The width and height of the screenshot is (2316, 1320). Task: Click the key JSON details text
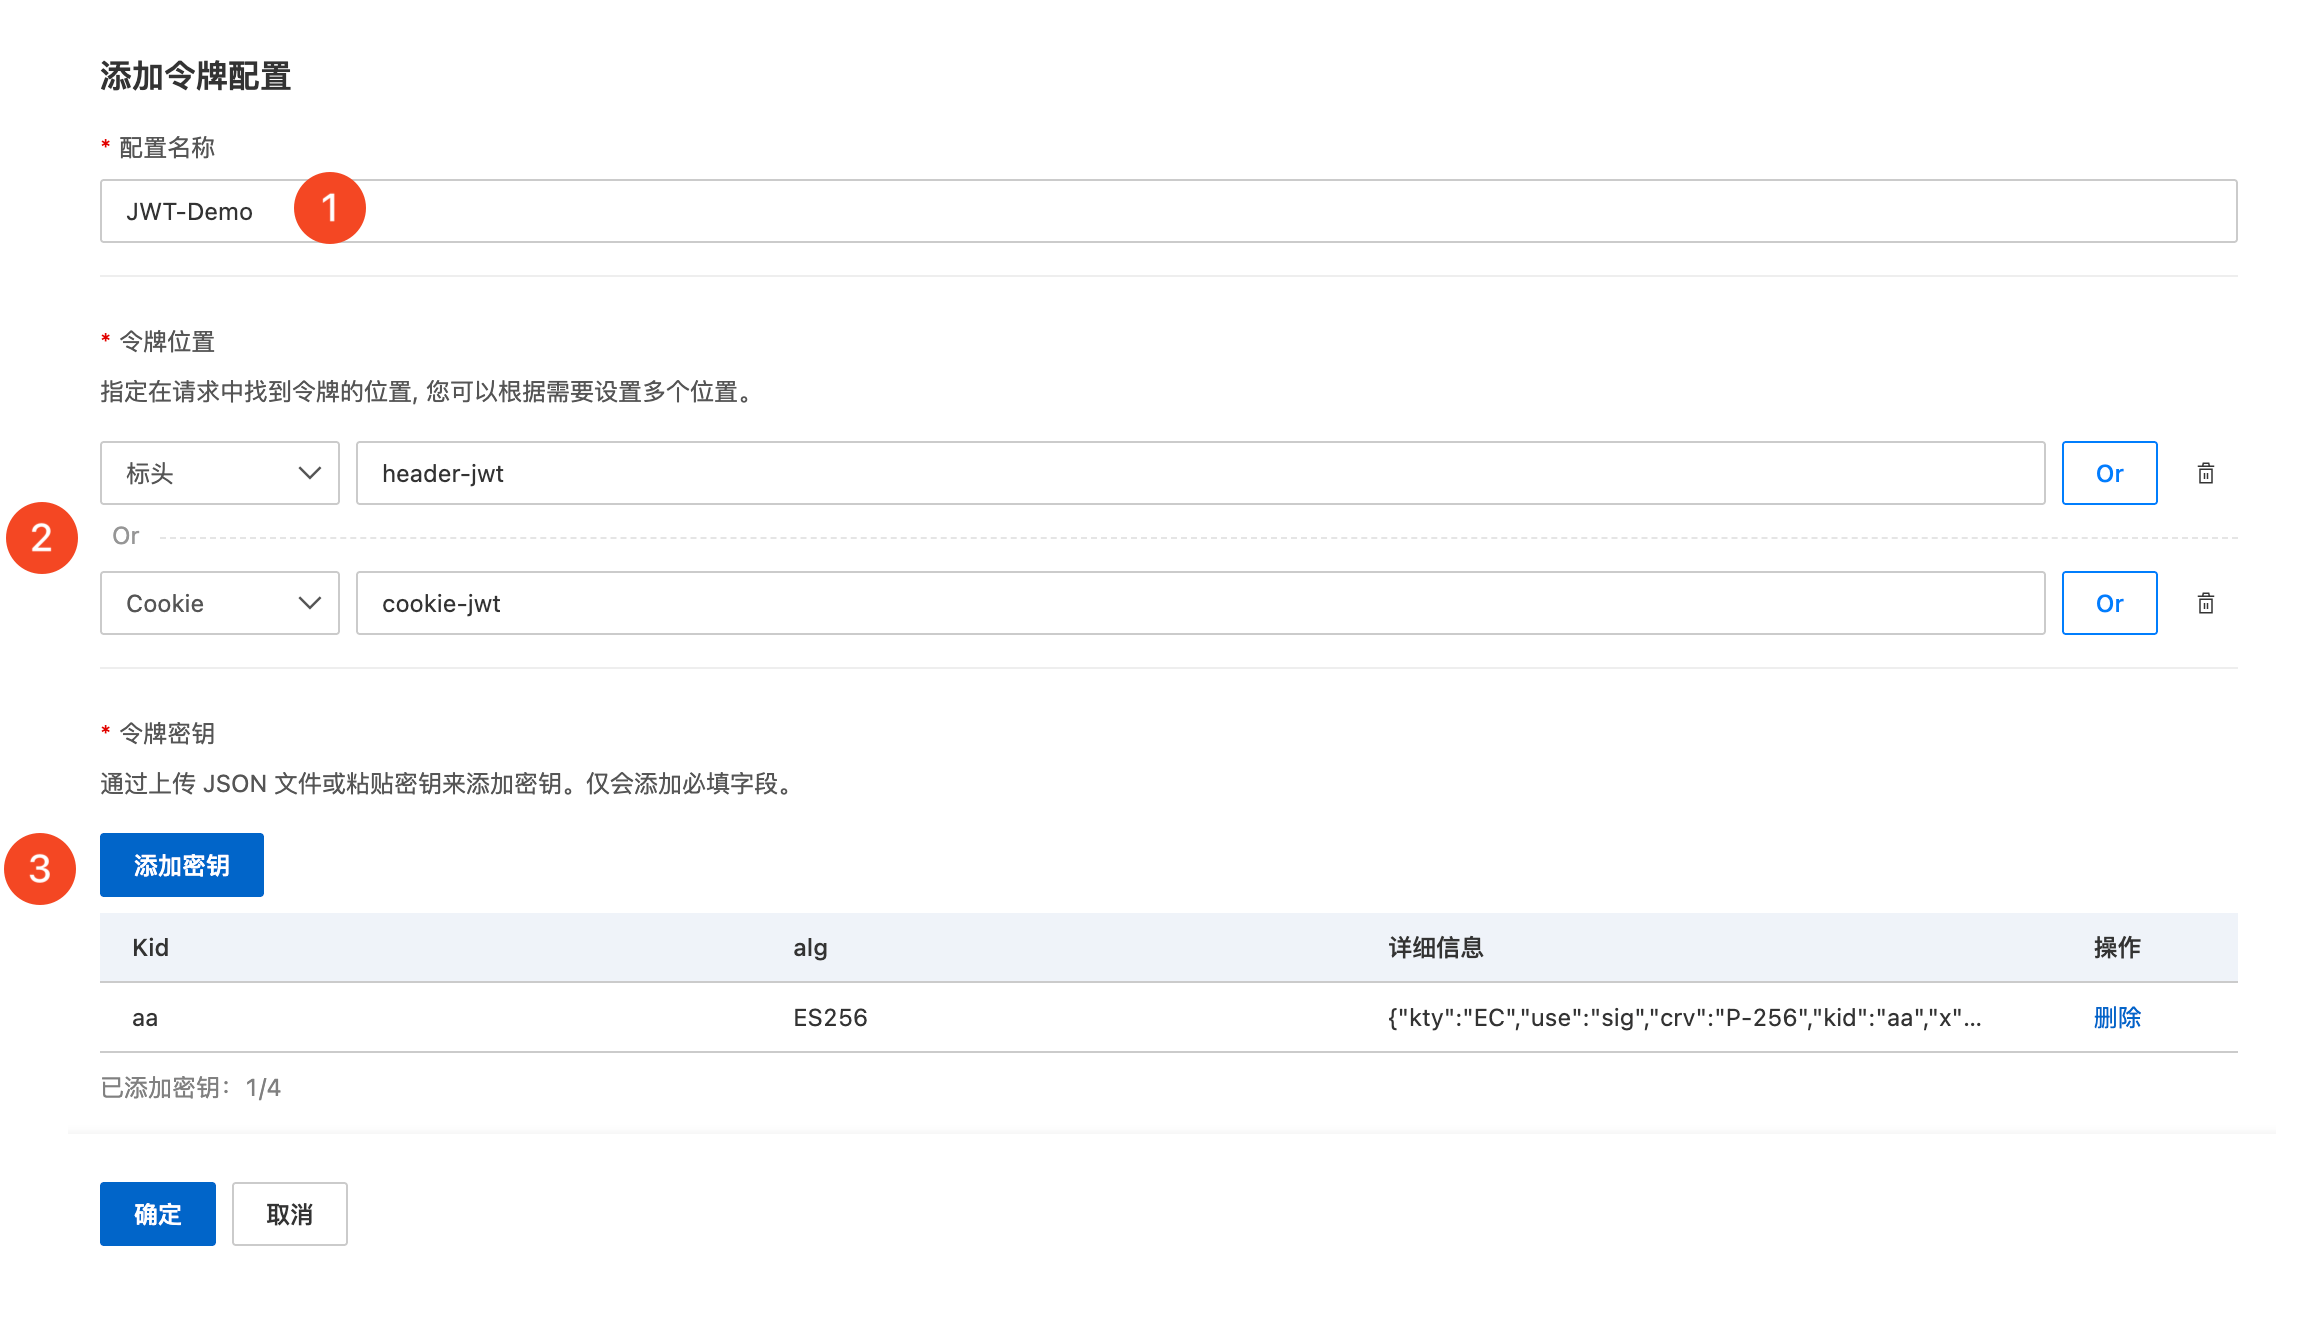tap(1684, 1017)
